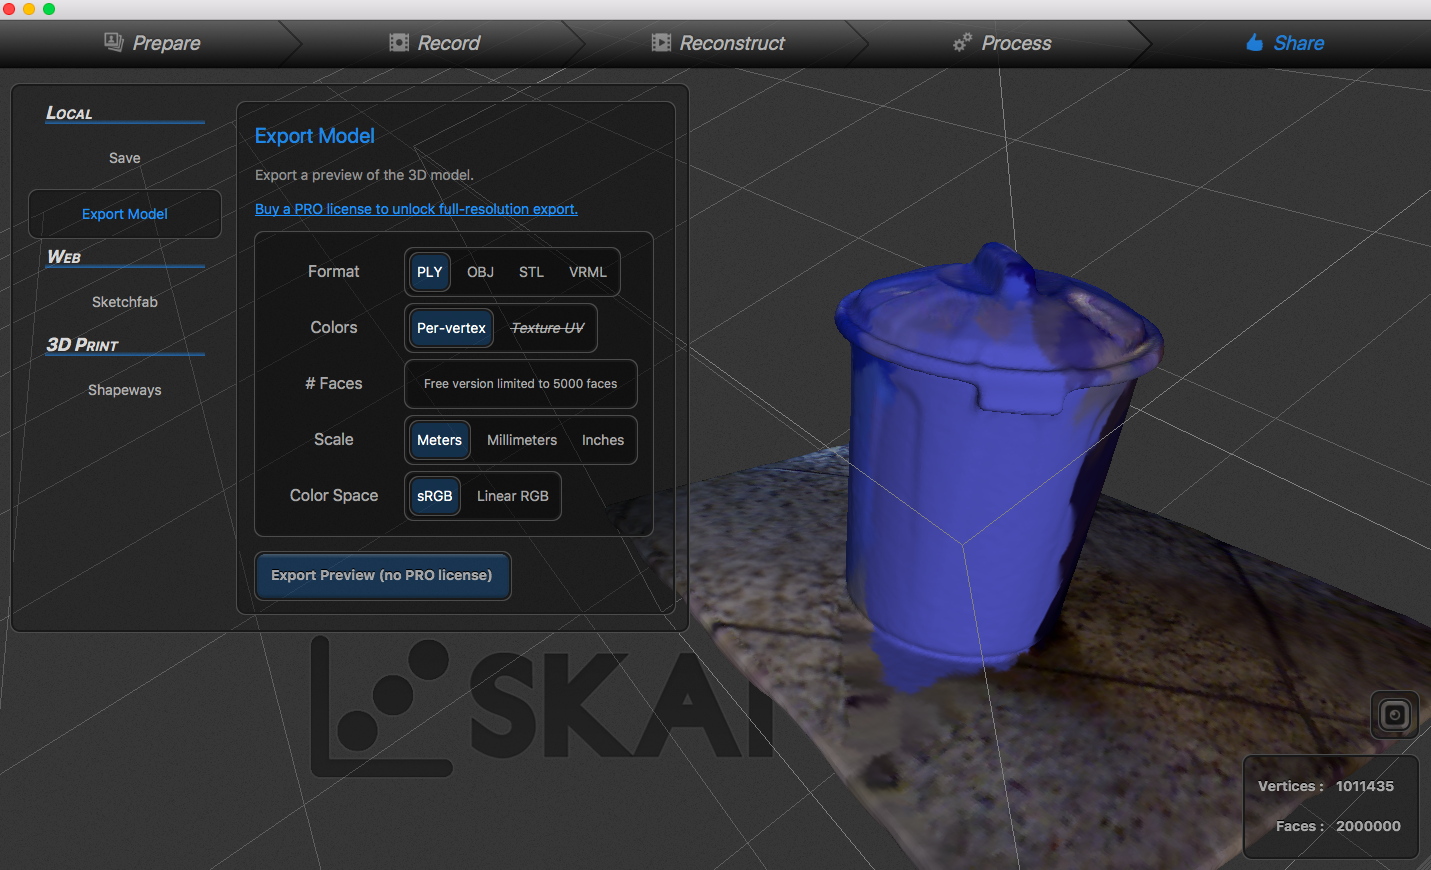Click the Process gears icon

(962, 42)
